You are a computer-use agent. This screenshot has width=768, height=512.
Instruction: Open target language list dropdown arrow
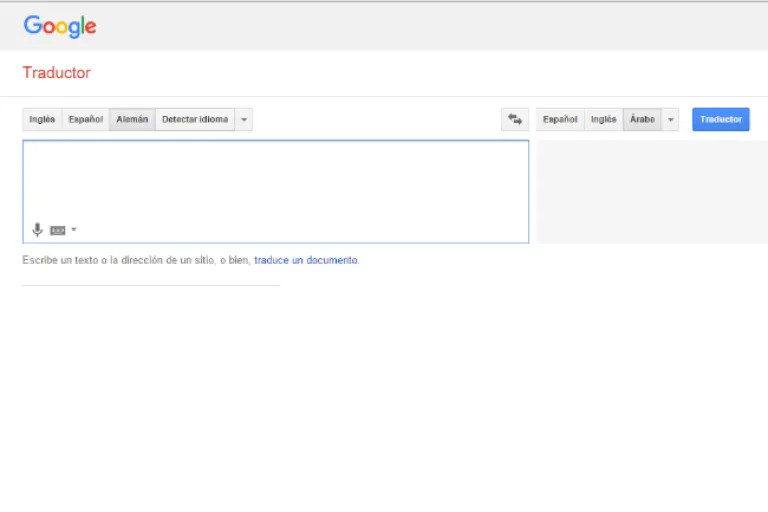(x=671, y=119)
